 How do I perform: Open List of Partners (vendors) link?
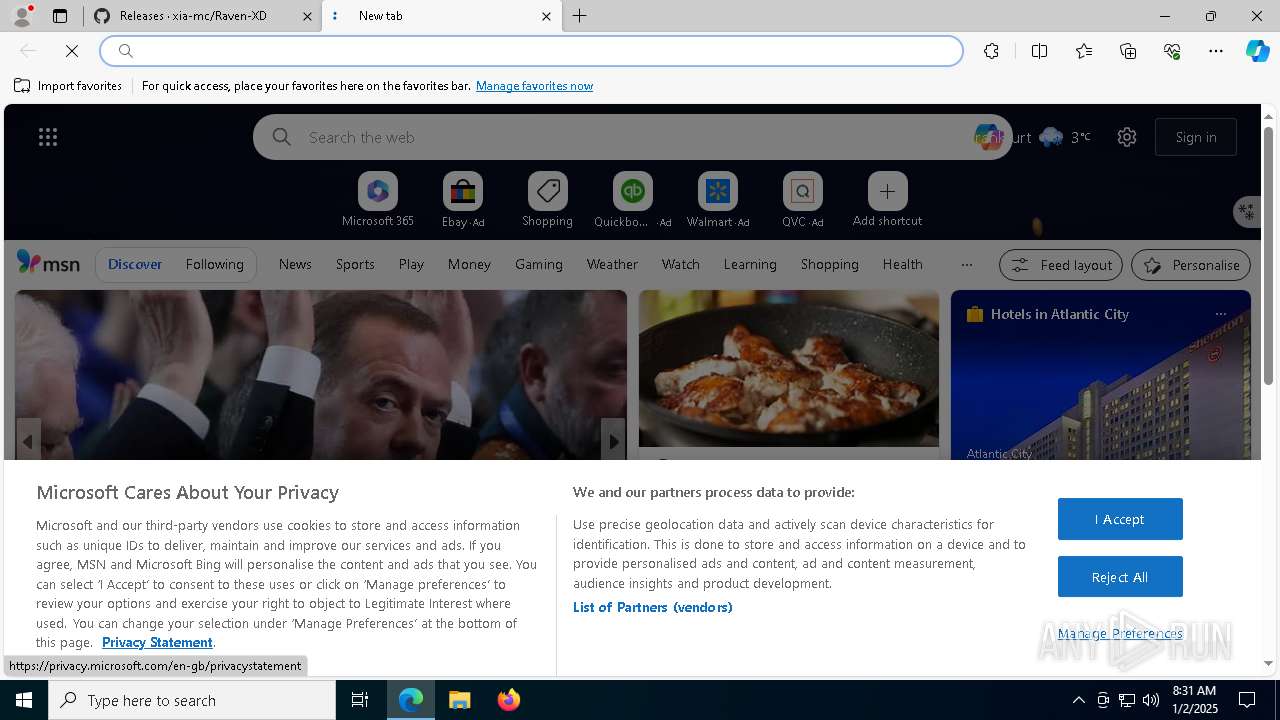click(x=652, y=607)
